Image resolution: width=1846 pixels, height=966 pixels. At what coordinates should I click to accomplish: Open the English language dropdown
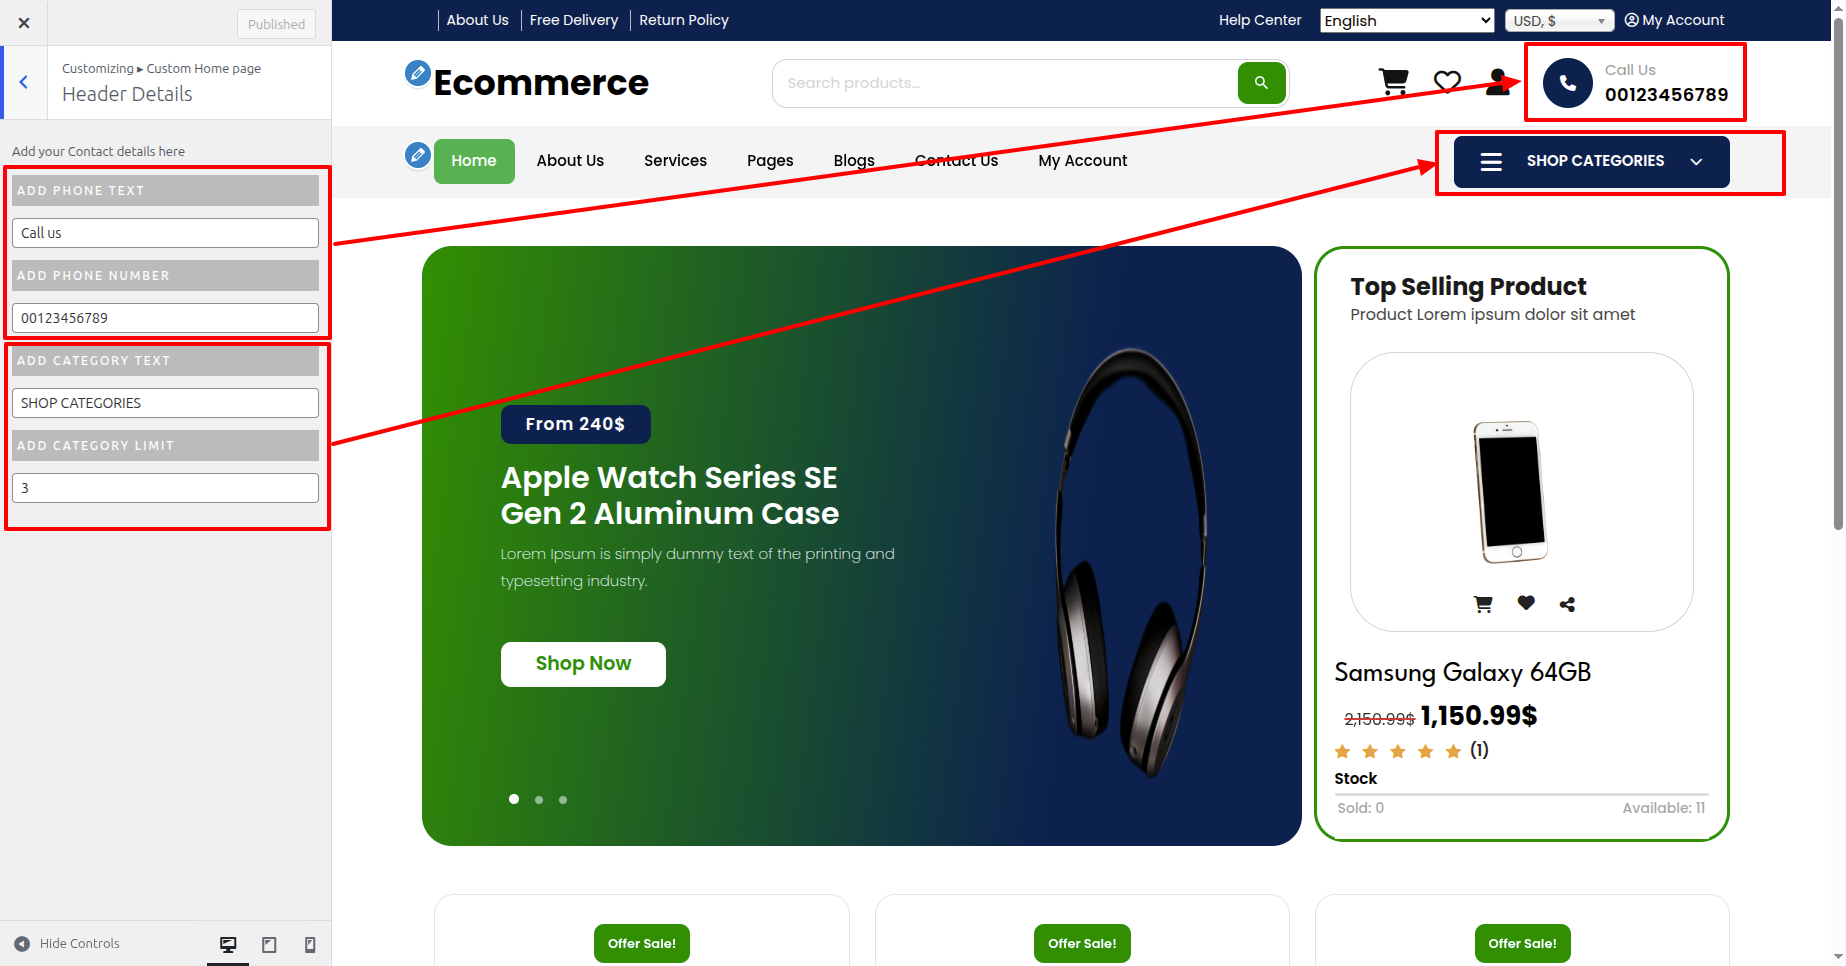1407,21
